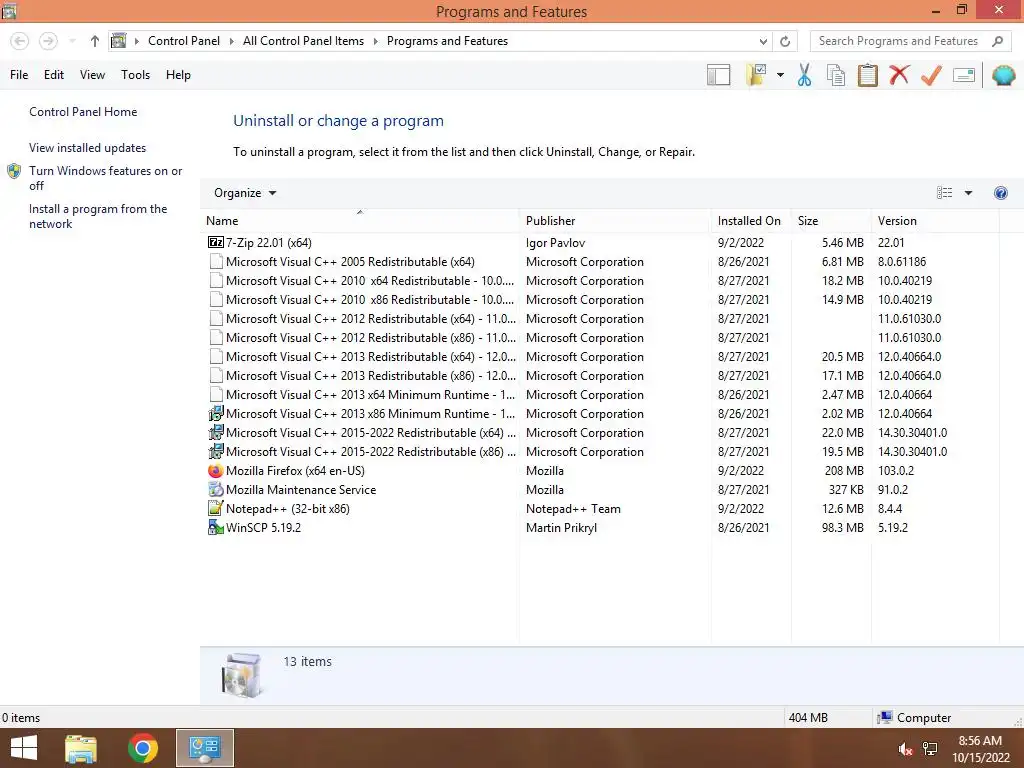The height and width of the screenshot is (768, 1024).
Task: Expand the More view options arrow
Action: point(968,193)
